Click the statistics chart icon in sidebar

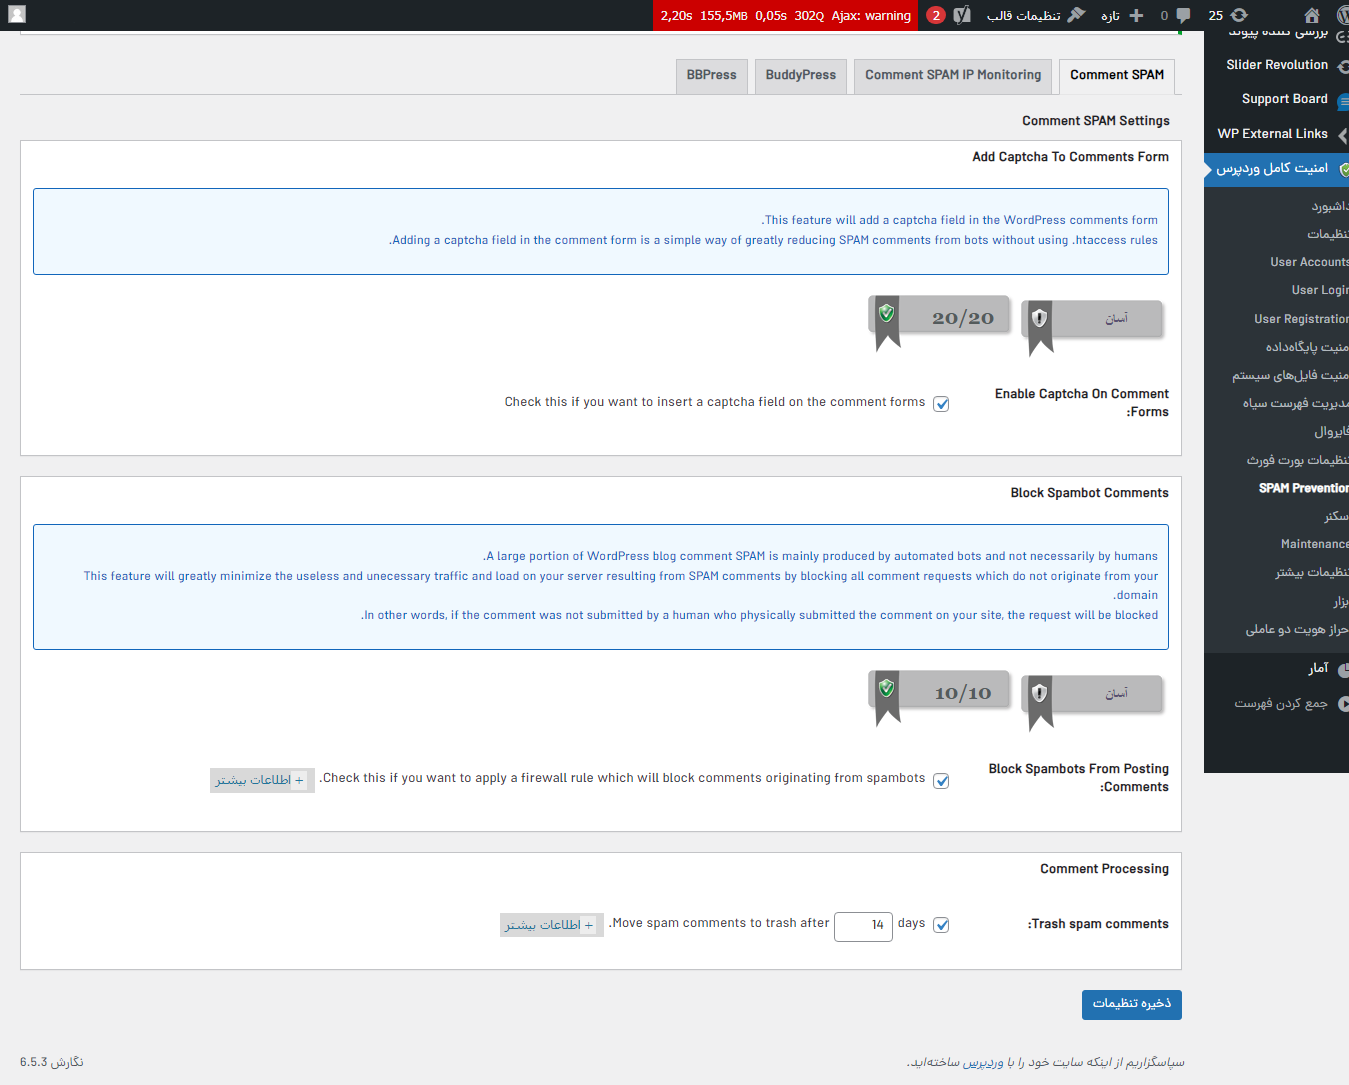pyautogui.click(x=1343, y=669)
